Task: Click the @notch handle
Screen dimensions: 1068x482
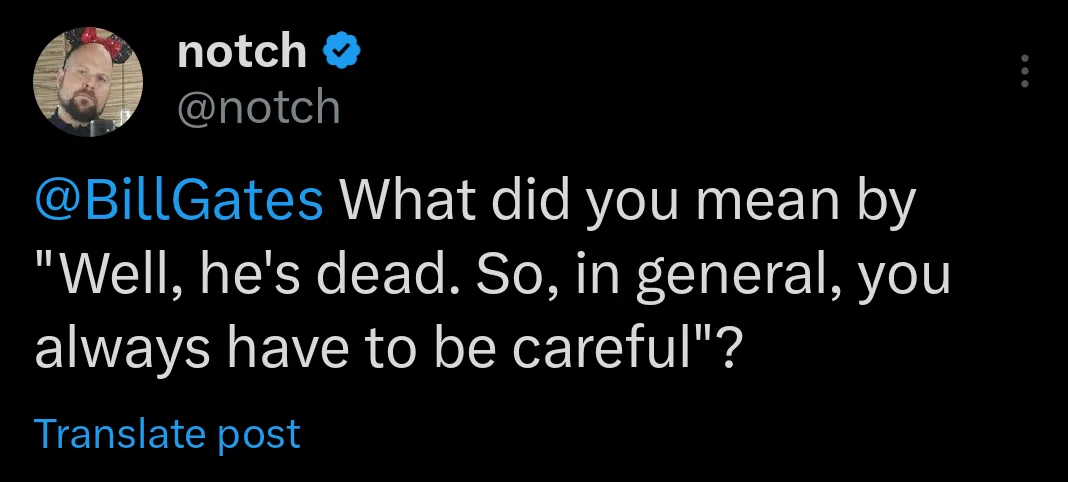Action: click(258, 108)
